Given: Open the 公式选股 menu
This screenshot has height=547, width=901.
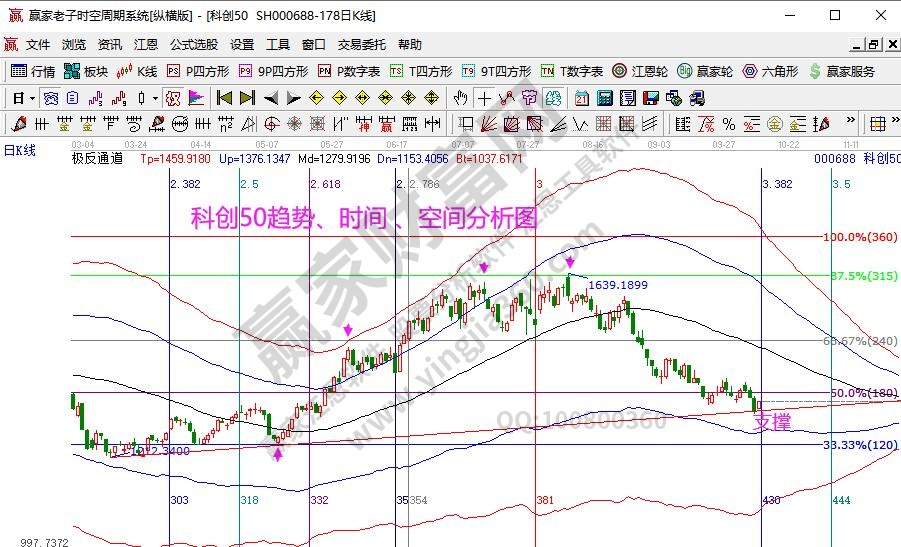Looking at the screenshot, I should coord(193,45).
